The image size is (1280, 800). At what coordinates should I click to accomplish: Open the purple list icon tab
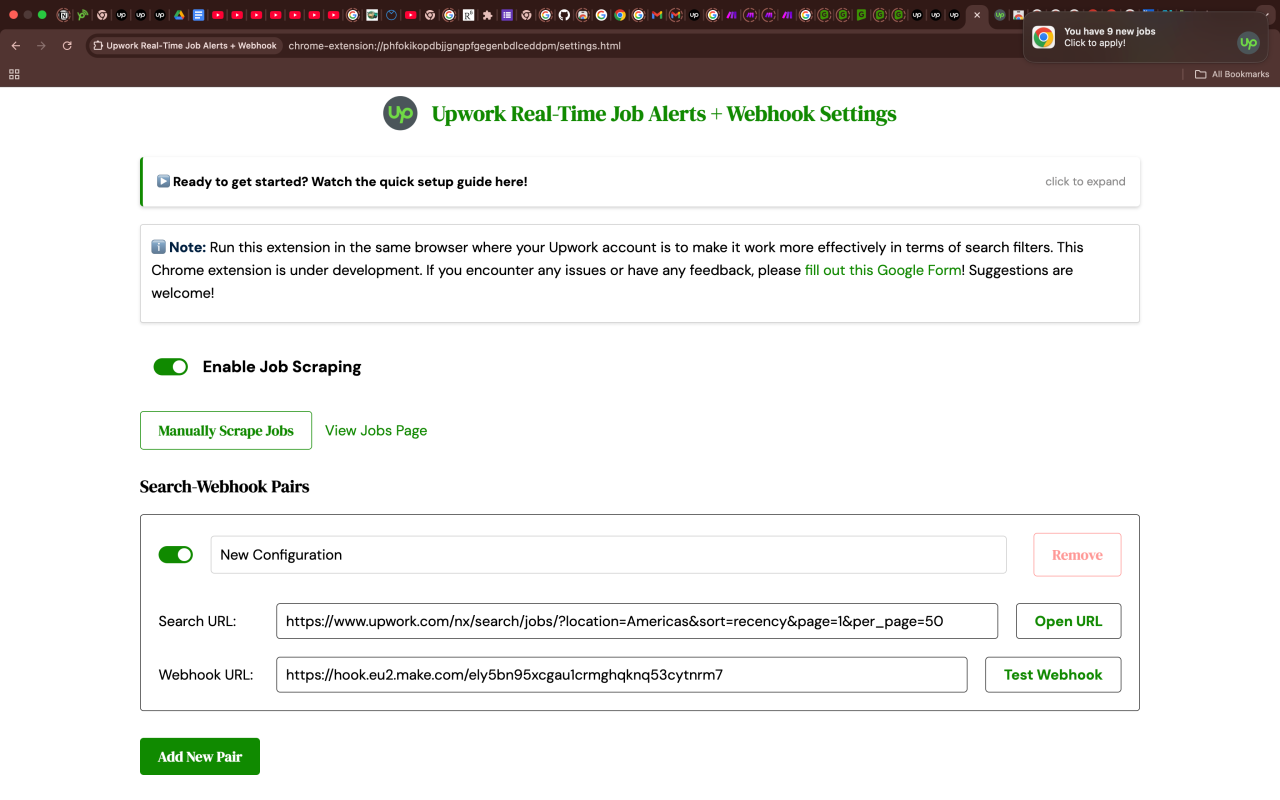click(x=507, y=15)
